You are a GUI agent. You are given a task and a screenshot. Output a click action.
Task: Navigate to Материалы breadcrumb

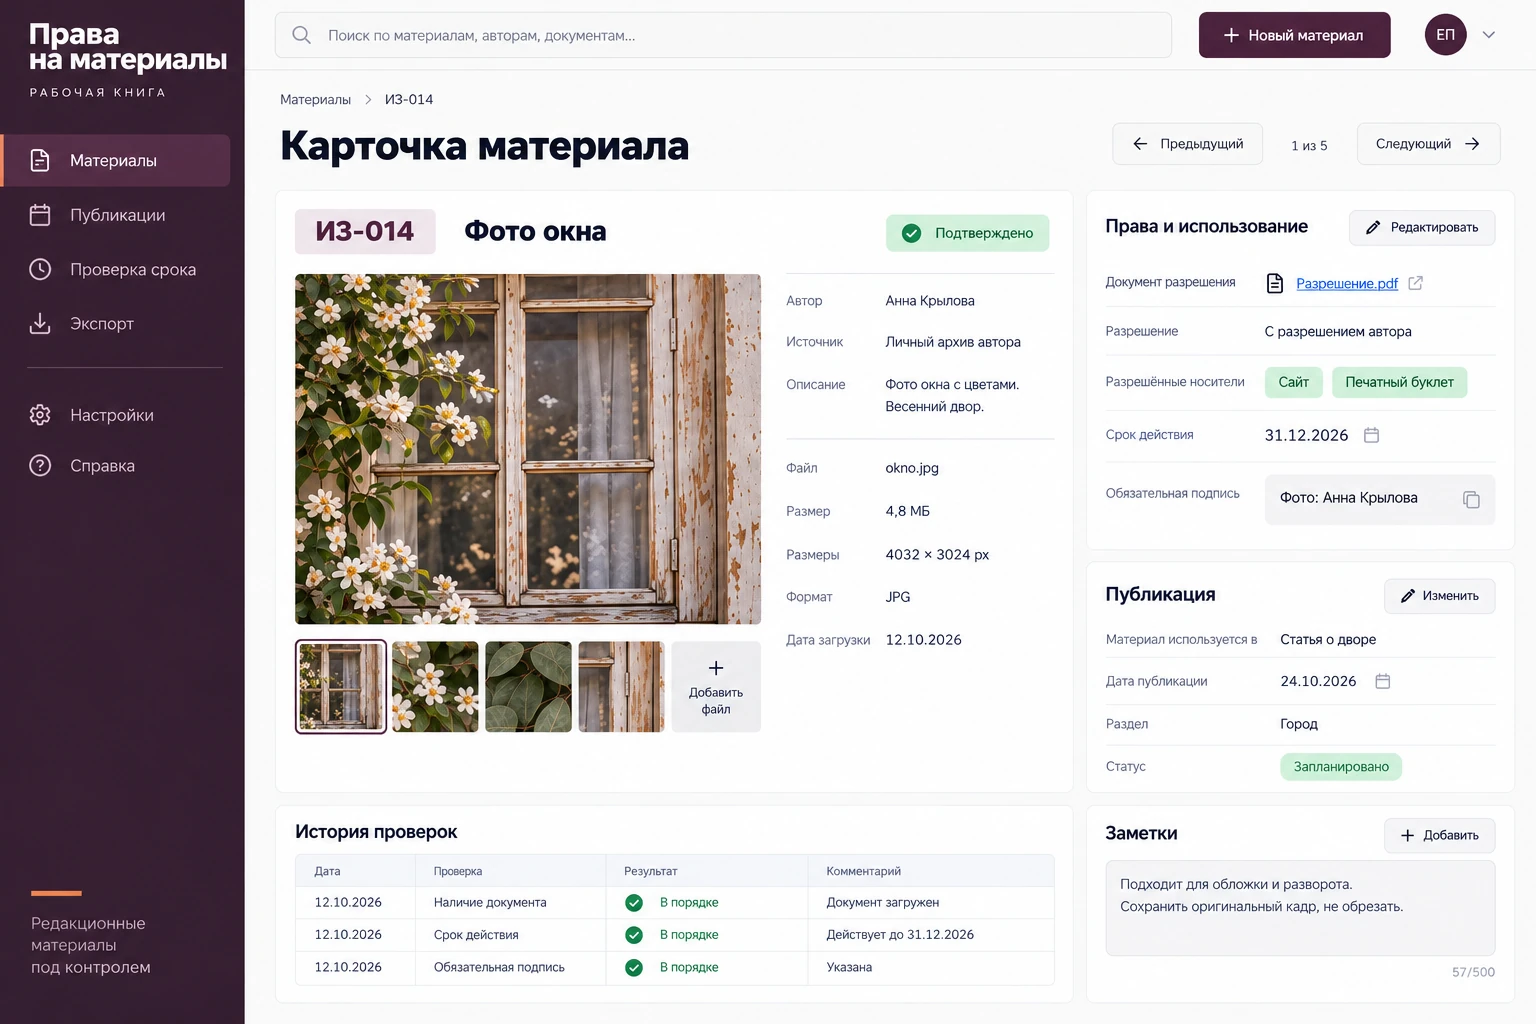(315, 99)
